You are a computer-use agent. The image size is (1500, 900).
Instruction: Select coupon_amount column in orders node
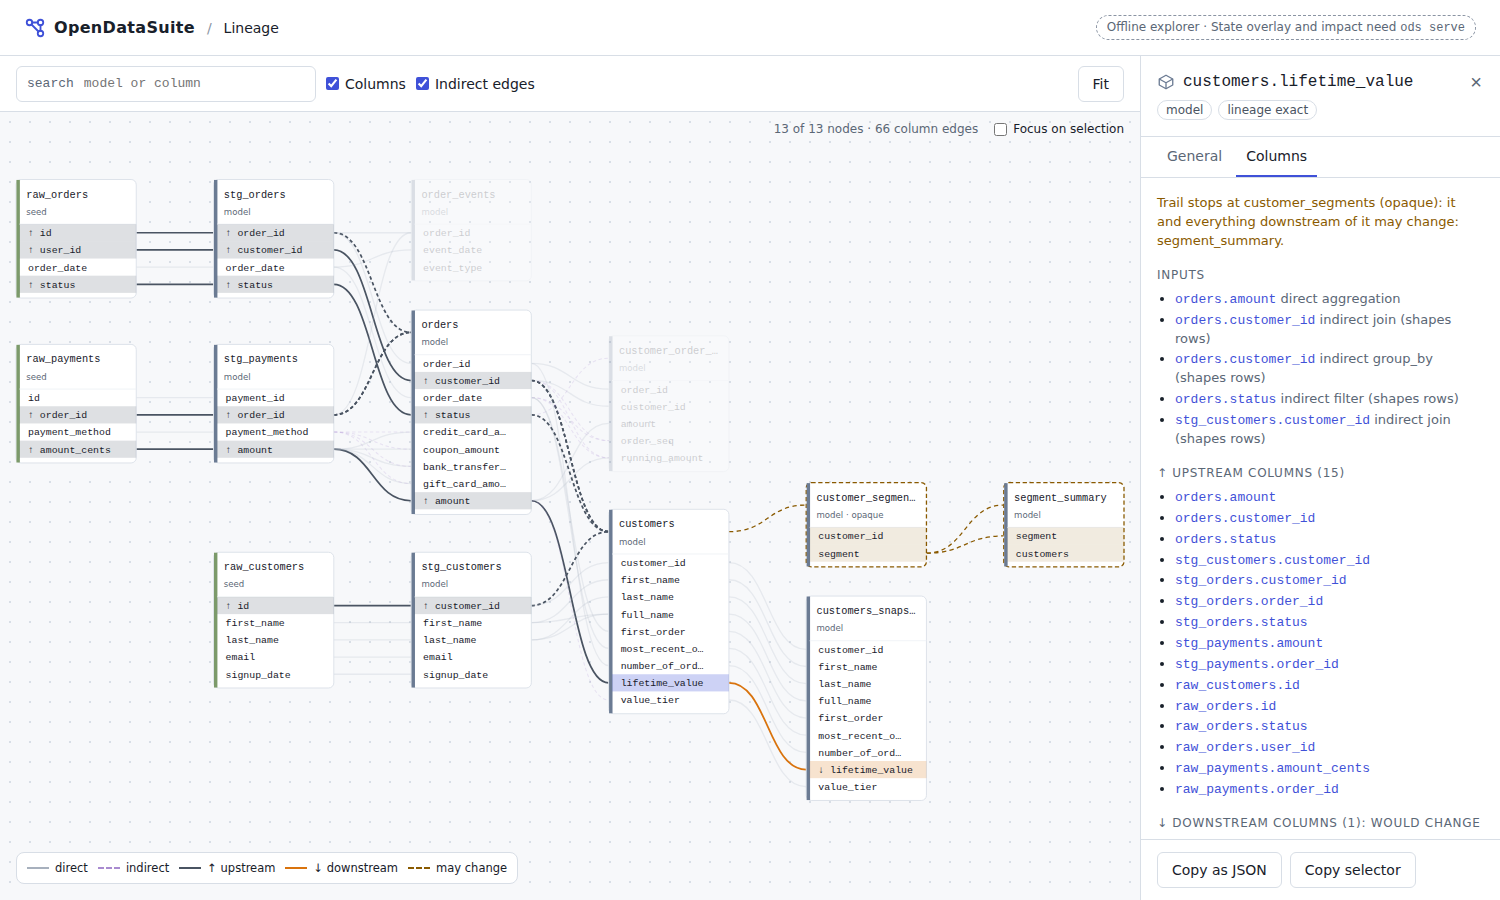coord(473,450)
